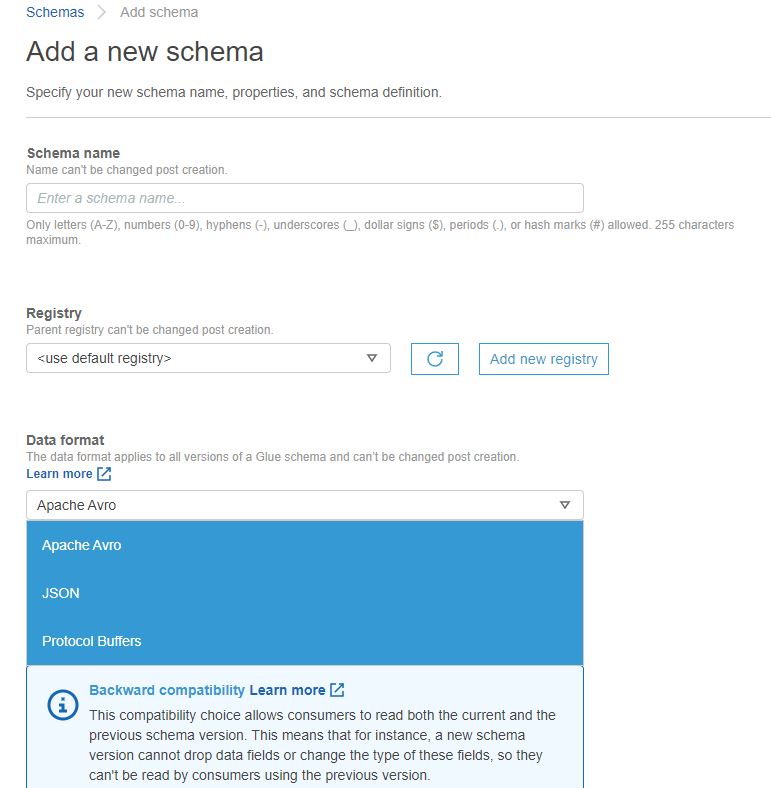771x788 pixels.
Task: Click the Schema name field label
Action: pos(73,153)
